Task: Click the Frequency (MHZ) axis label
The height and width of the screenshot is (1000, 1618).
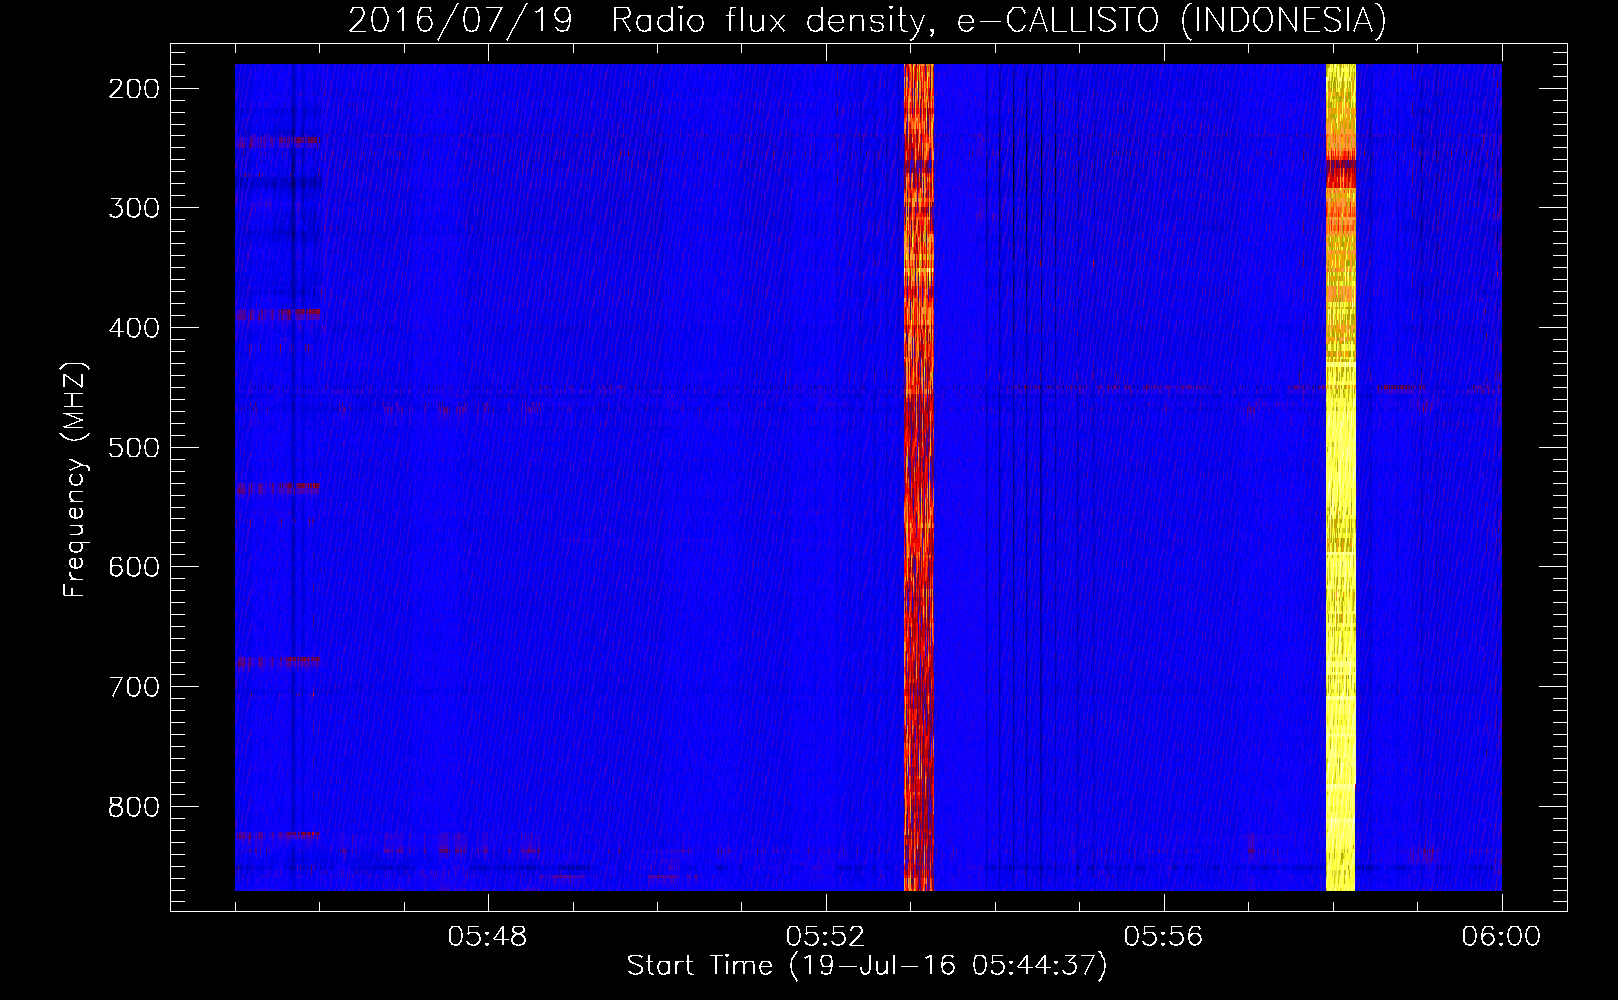Action: coord(75,479)
